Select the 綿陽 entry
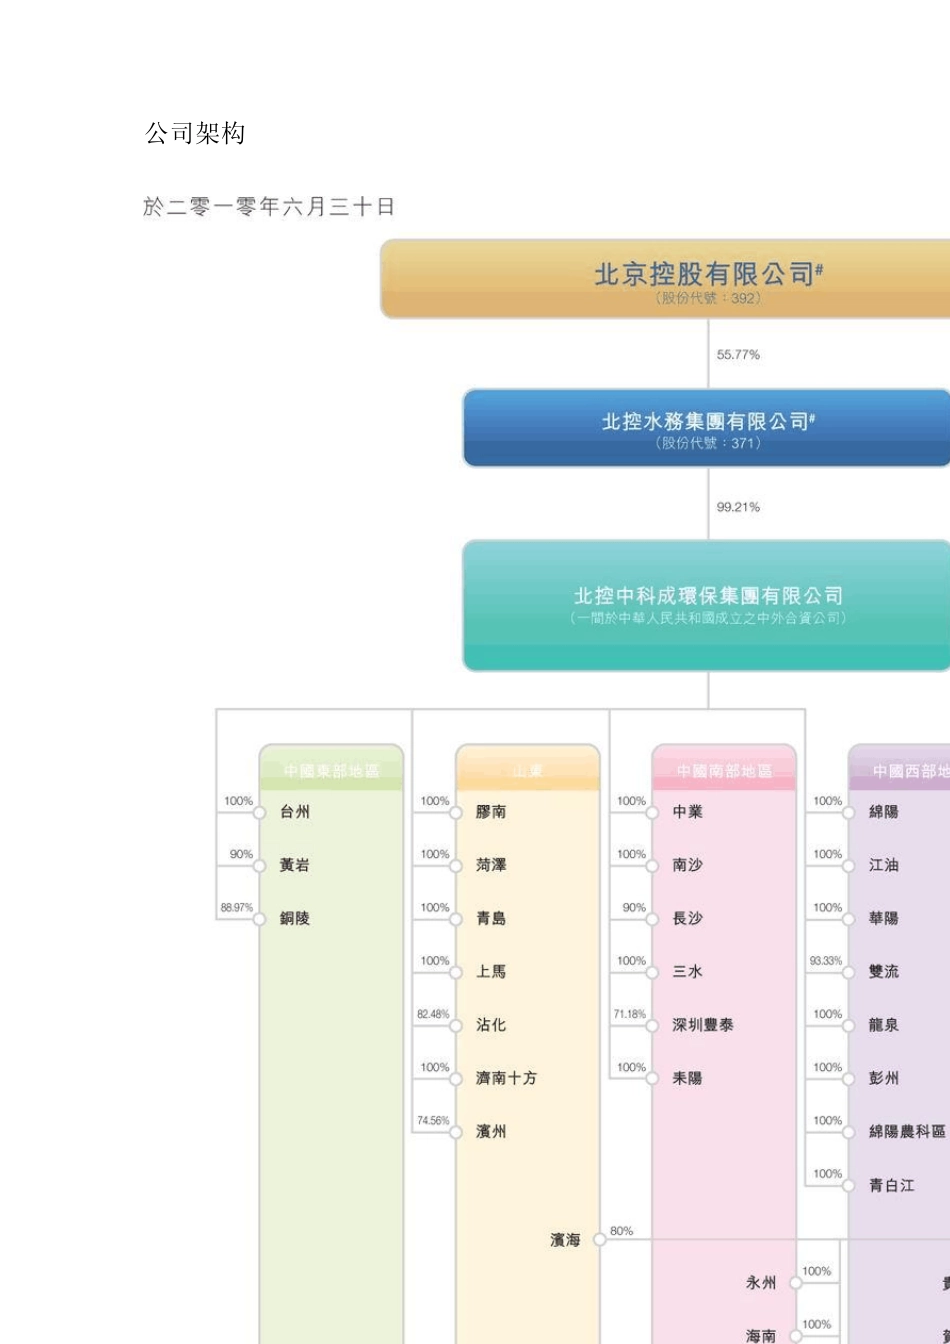950x1344 pixels. 884,812
